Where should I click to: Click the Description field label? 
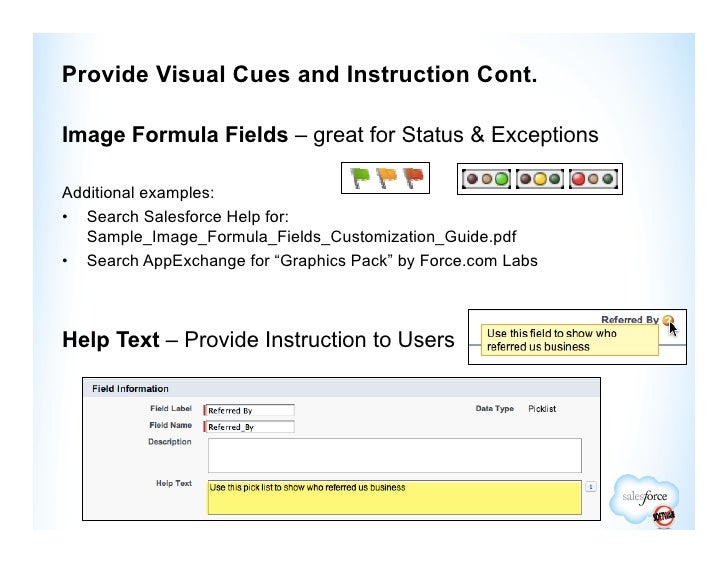[x=169, y=442]
